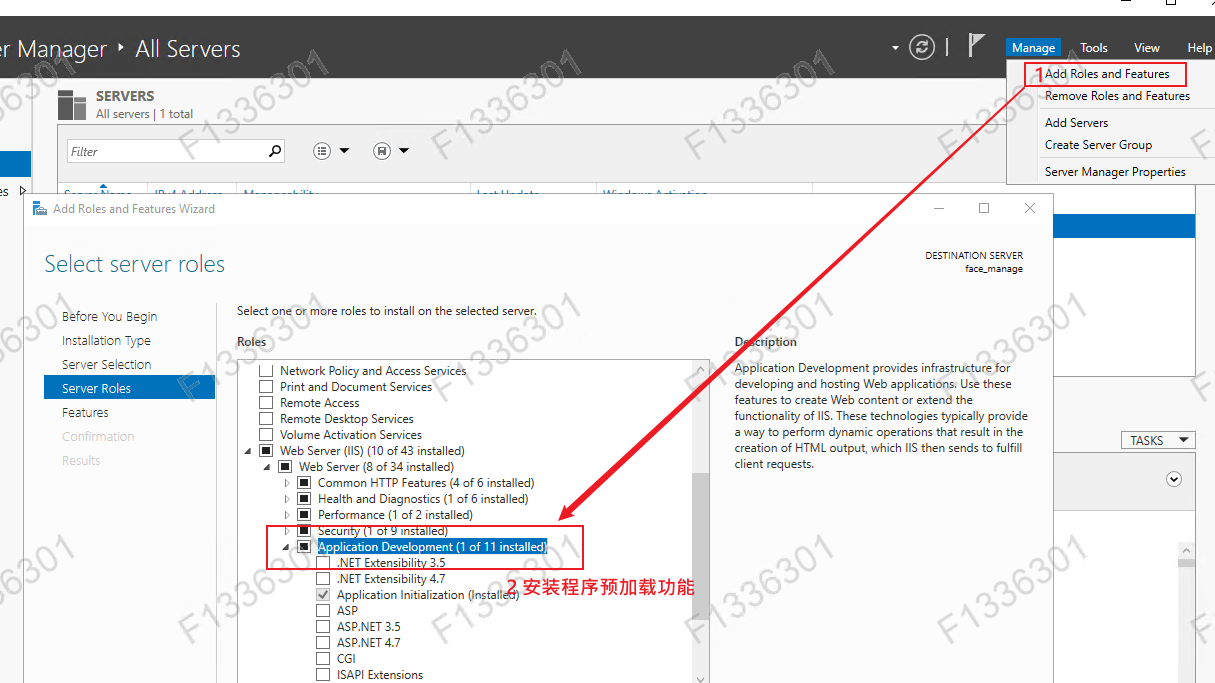Check Remote Desktop Services role
This screenshot has height=683, width=1215.
coord(266,419)
